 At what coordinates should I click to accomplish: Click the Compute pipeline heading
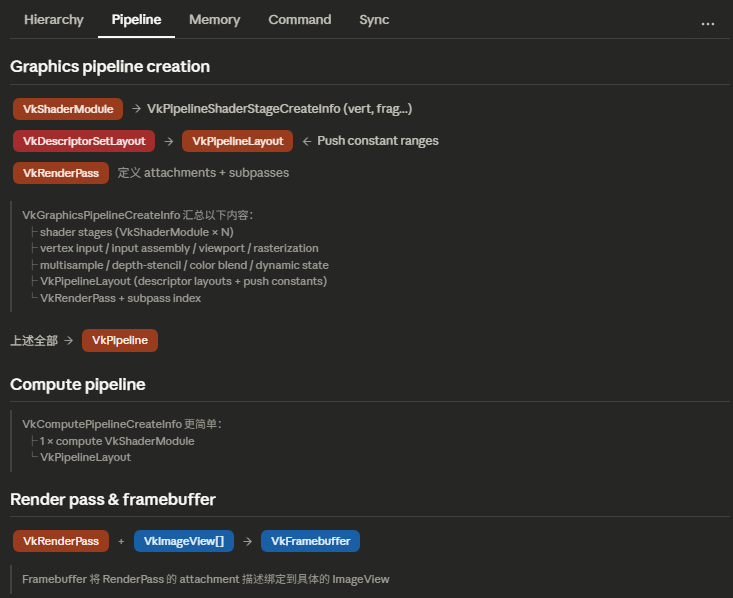(x=78, y=385)
